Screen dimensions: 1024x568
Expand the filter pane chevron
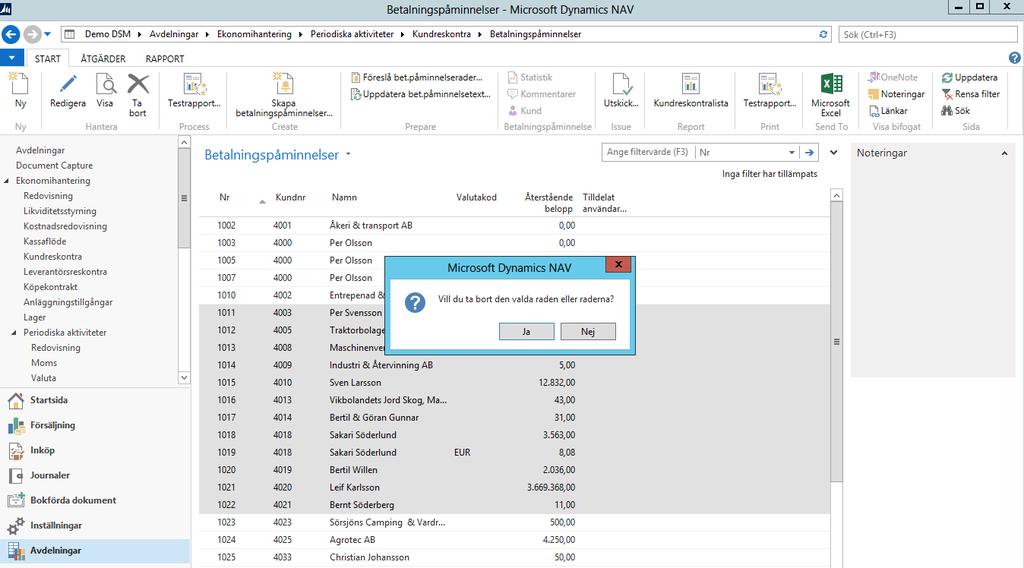point(834,152)
